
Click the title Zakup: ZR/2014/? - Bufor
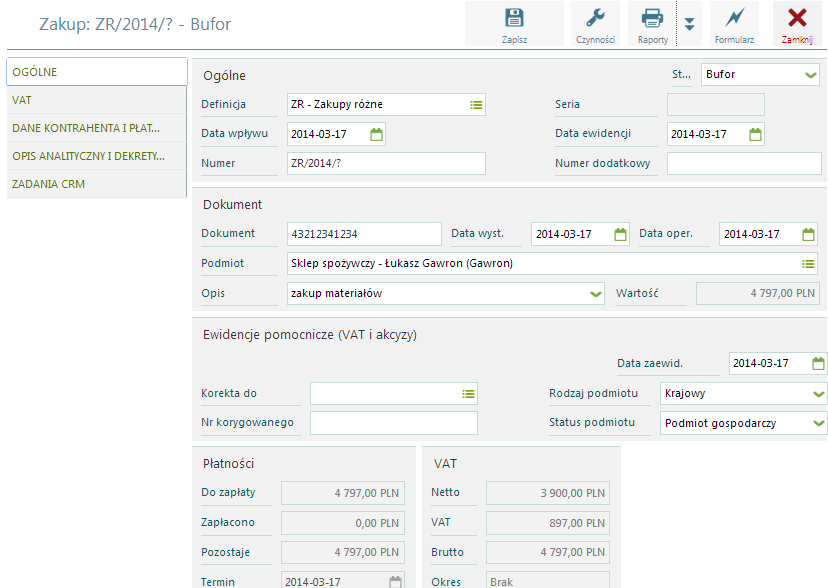click(135, 24)
